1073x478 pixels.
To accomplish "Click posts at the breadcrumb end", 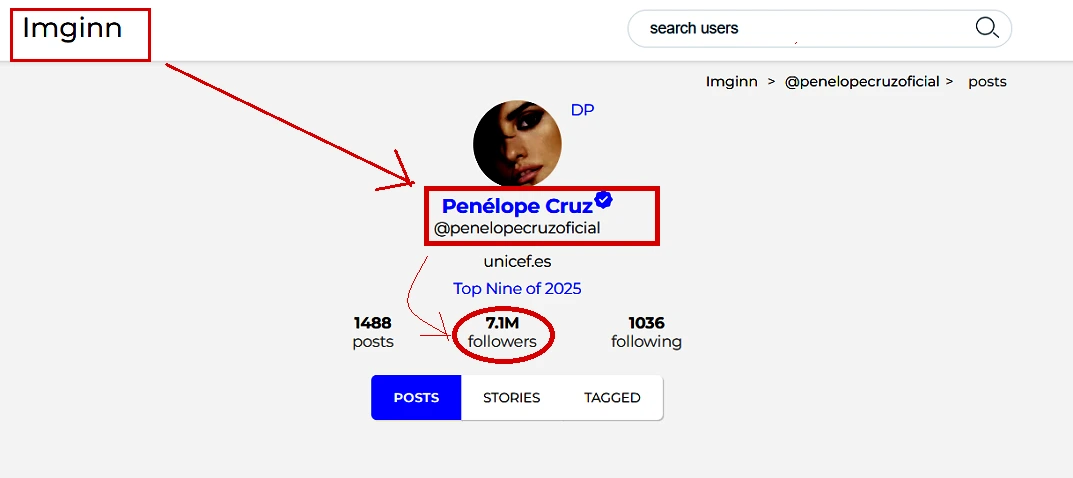I will point(987,82).
